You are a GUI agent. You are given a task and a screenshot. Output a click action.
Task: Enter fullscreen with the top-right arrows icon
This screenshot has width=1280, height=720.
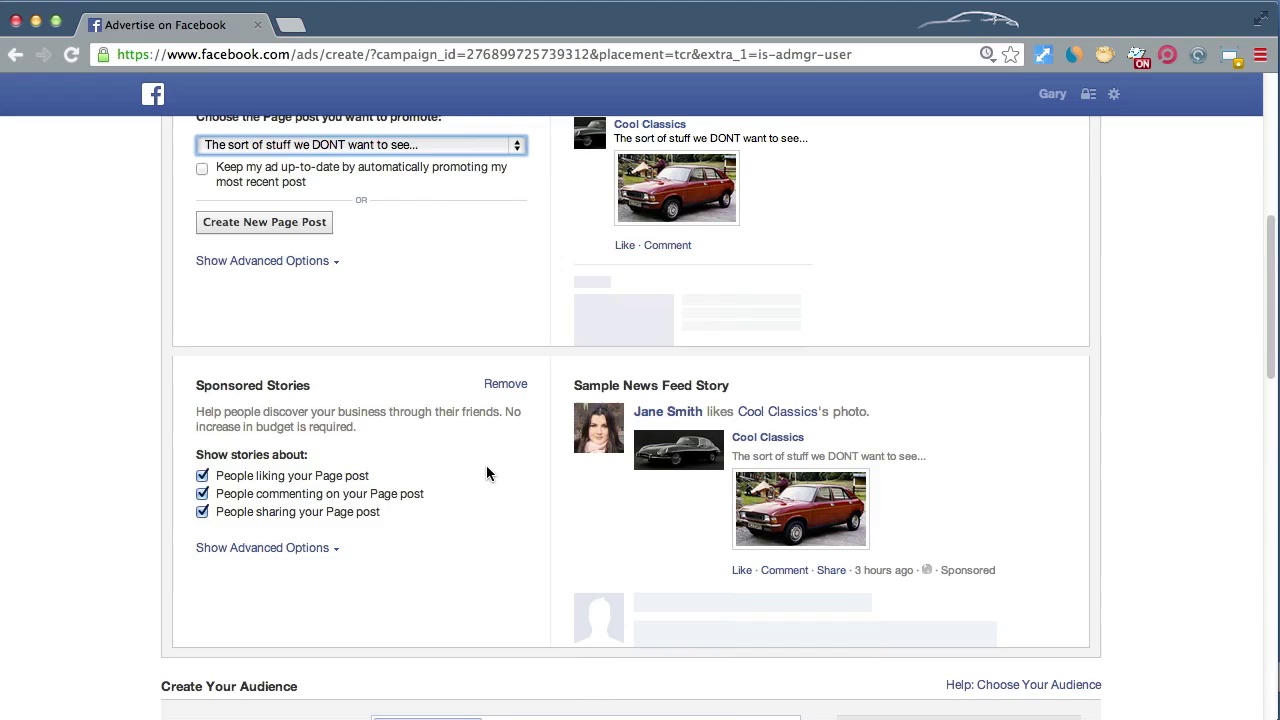(1260, 18)
